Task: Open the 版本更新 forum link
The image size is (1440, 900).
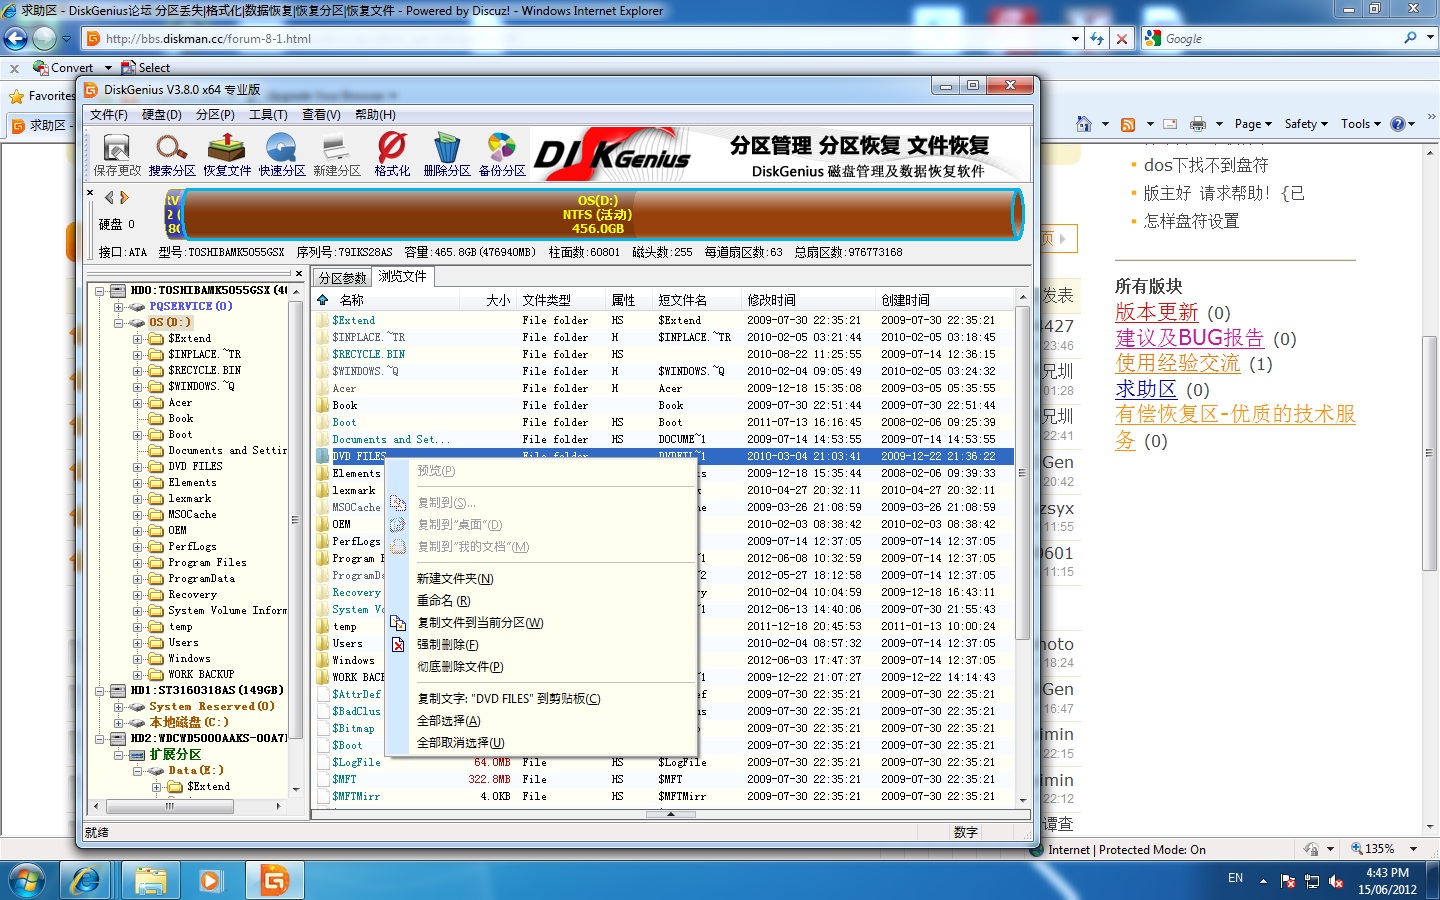Action: pyautogui.click(x=1157, y=312)
